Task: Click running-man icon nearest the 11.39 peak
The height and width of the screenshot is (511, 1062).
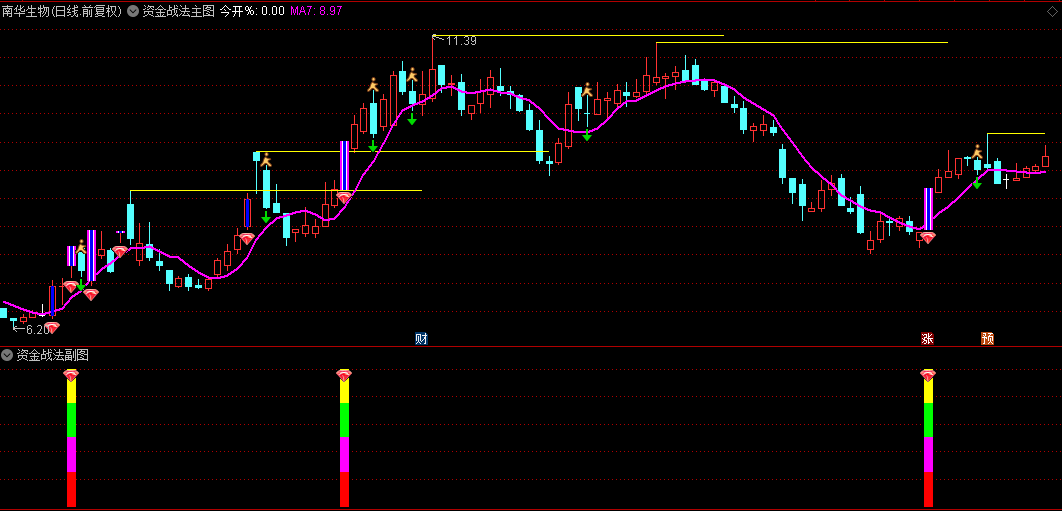Action: [412, 75]
